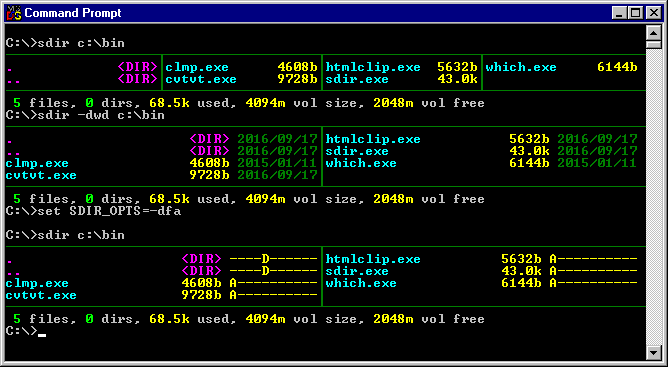Click the scrollbar up arrow
Image resolution: width=668 pixels, height=367 pixels.
tap(653, 32)
